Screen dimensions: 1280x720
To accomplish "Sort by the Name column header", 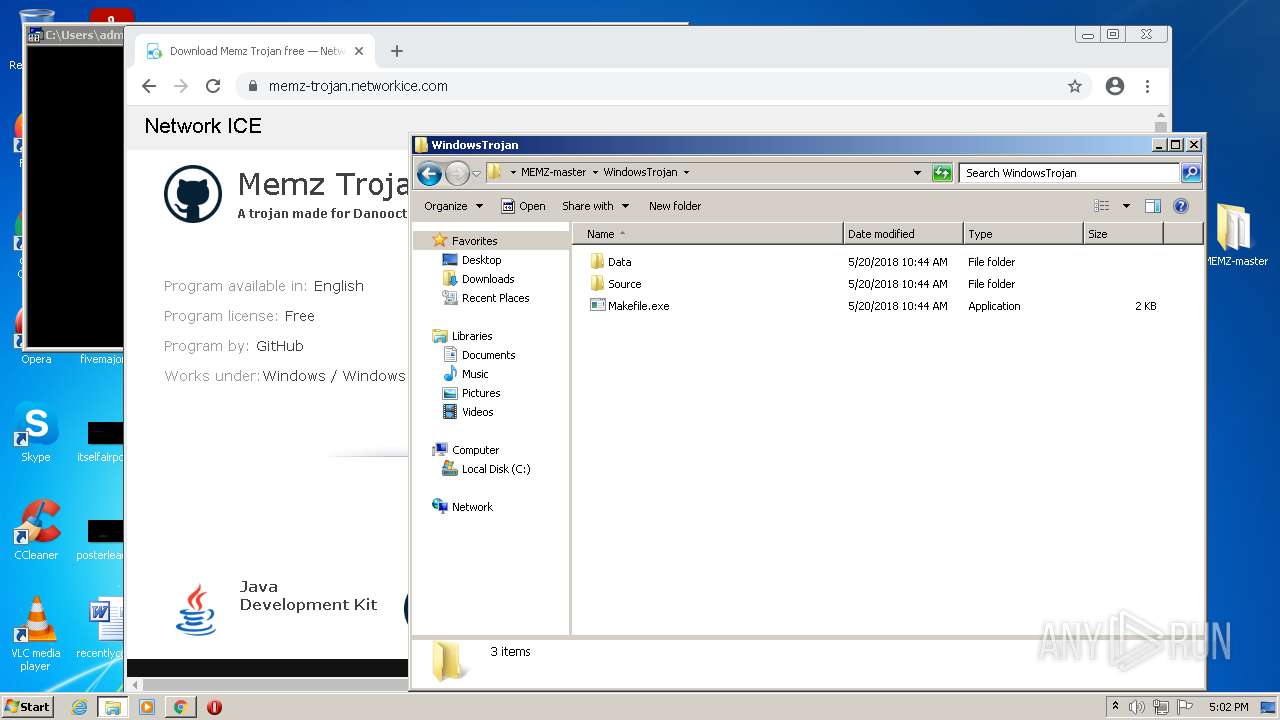I will 707,234.
